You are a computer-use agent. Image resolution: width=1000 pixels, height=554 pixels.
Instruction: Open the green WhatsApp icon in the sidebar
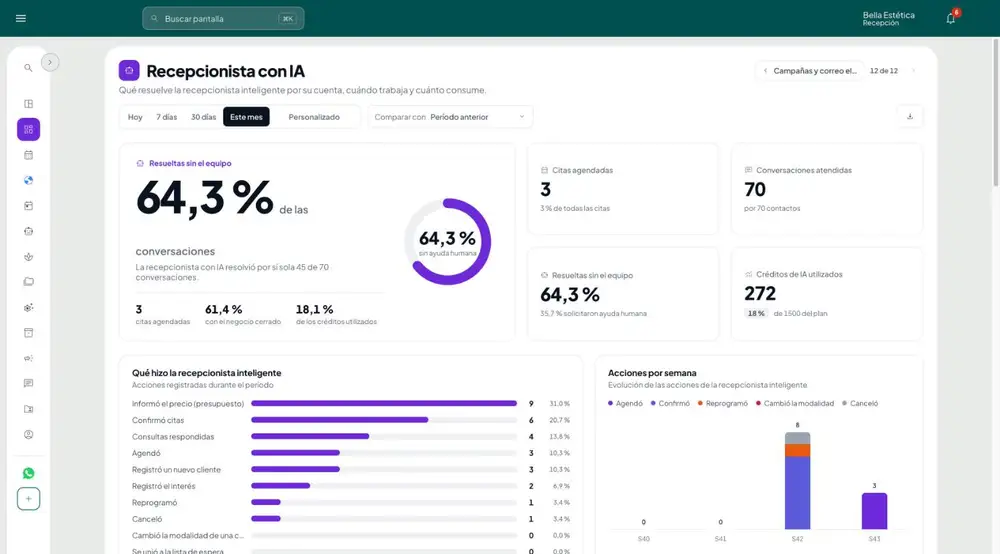click(x=28, y=473)
